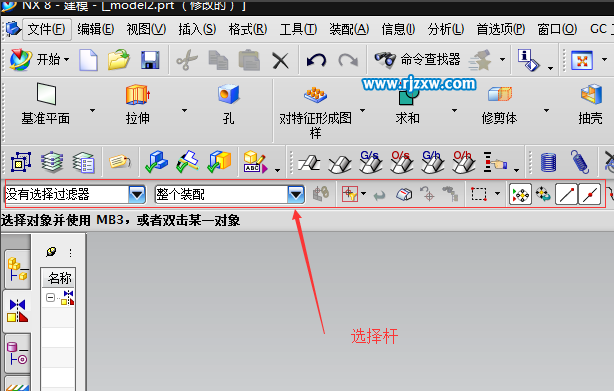Open the 编辑(E) menu
Viewport: 614px width, 391px height.
pyautogui.click(x=96, y=29)
